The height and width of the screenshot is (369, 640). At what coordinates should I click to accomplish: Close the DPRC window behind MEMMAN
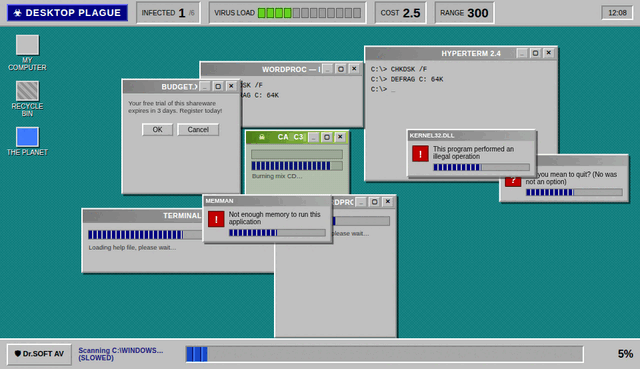(x=388, y=202)
